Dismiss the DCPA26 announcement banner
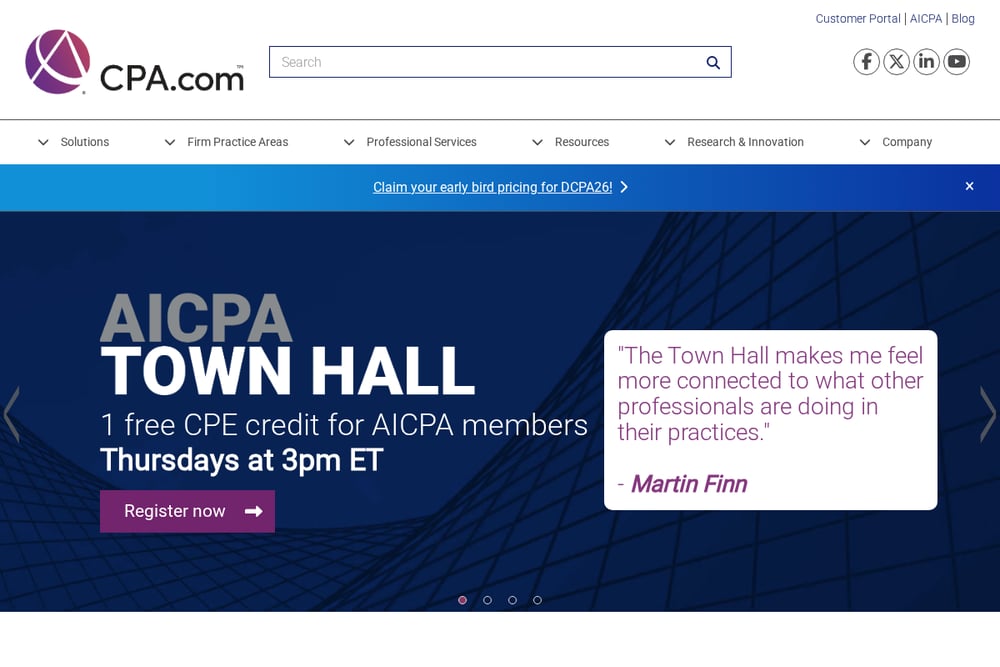The image size is (1000, 667). (969, 186)
